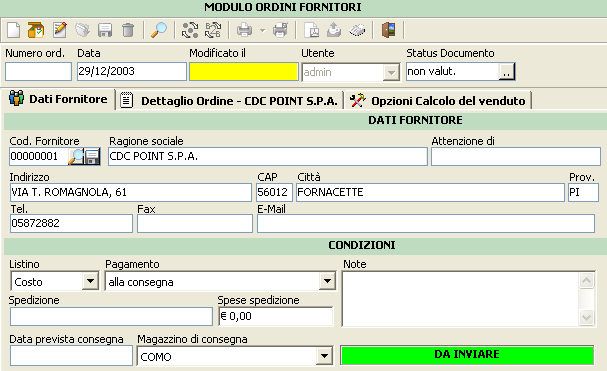Viewport: 607px width, 371px height.
Task: Open supplier lookup magnifier next to Cod. Fornitore
Action: 76,156
